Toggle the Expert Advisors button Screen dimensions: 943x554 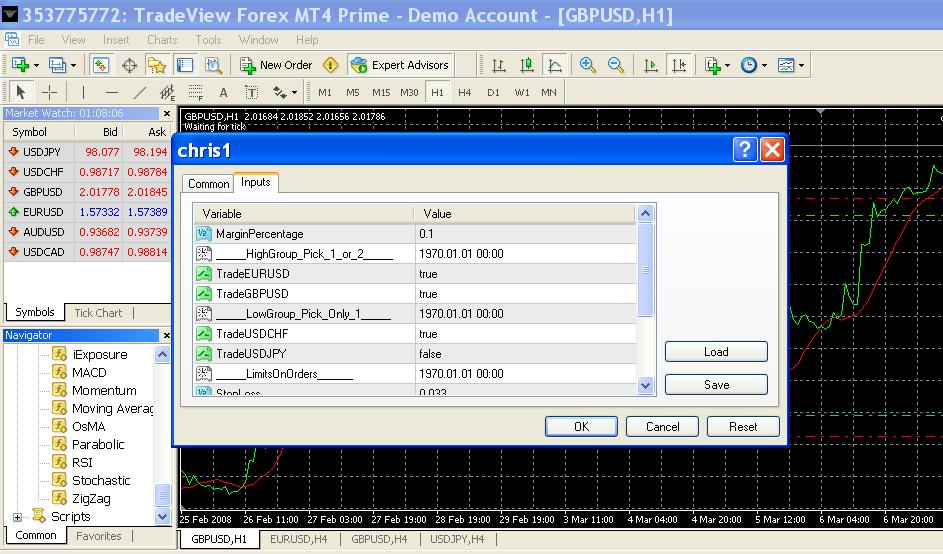point(400,65)
